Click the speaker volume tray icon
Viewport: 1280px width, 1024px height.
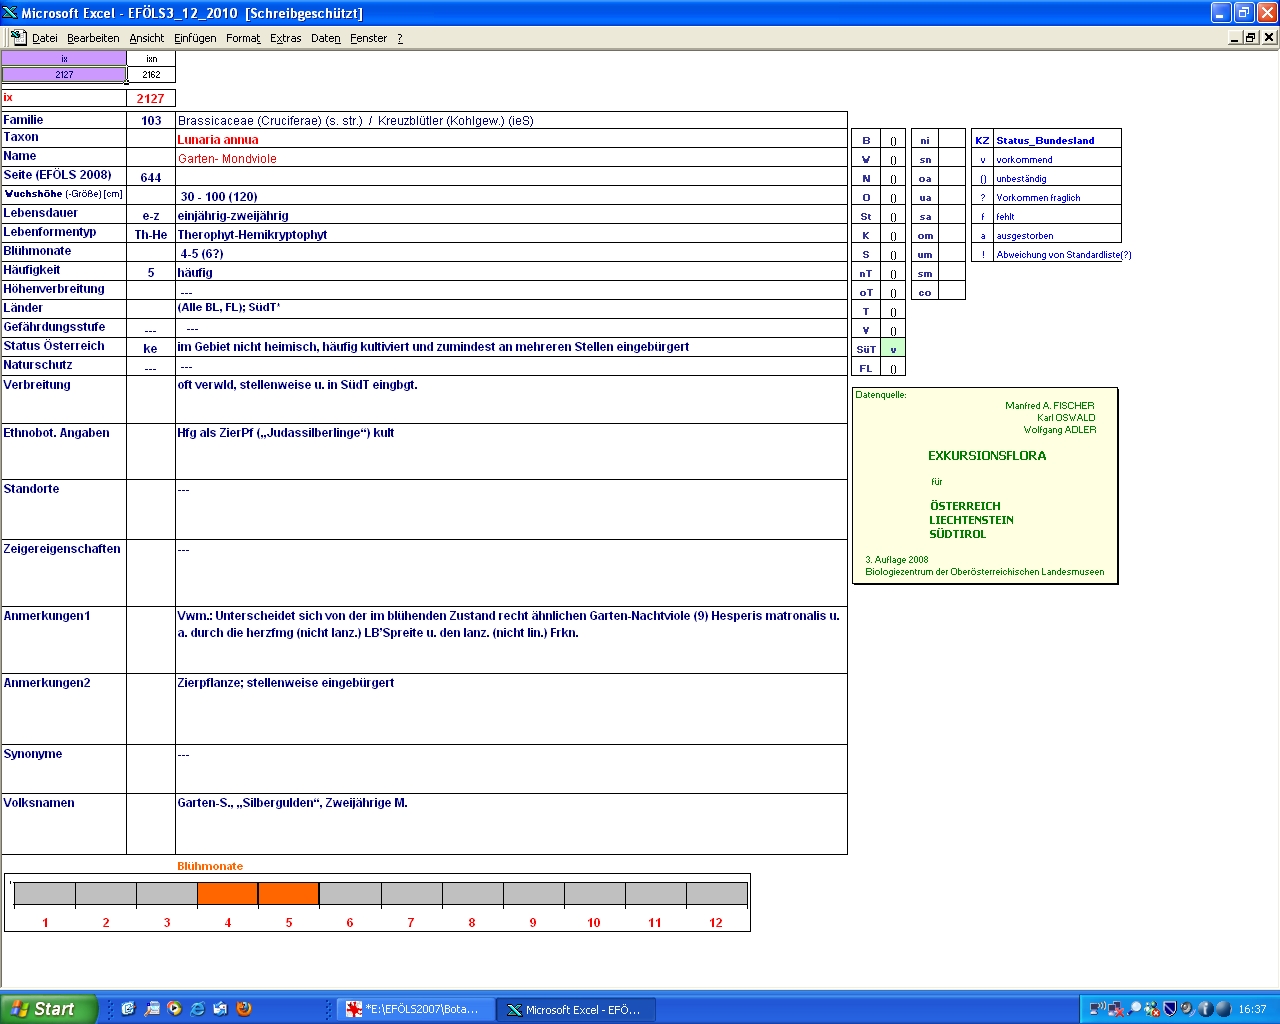click(x=1187, y=1009)
